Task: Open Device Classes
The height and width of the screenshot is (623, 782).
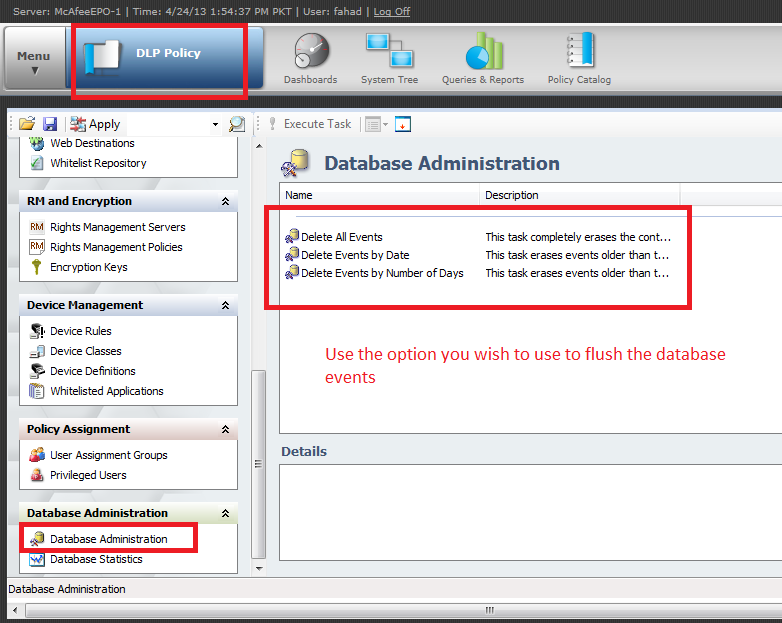Action: click(x=86, y=351)
